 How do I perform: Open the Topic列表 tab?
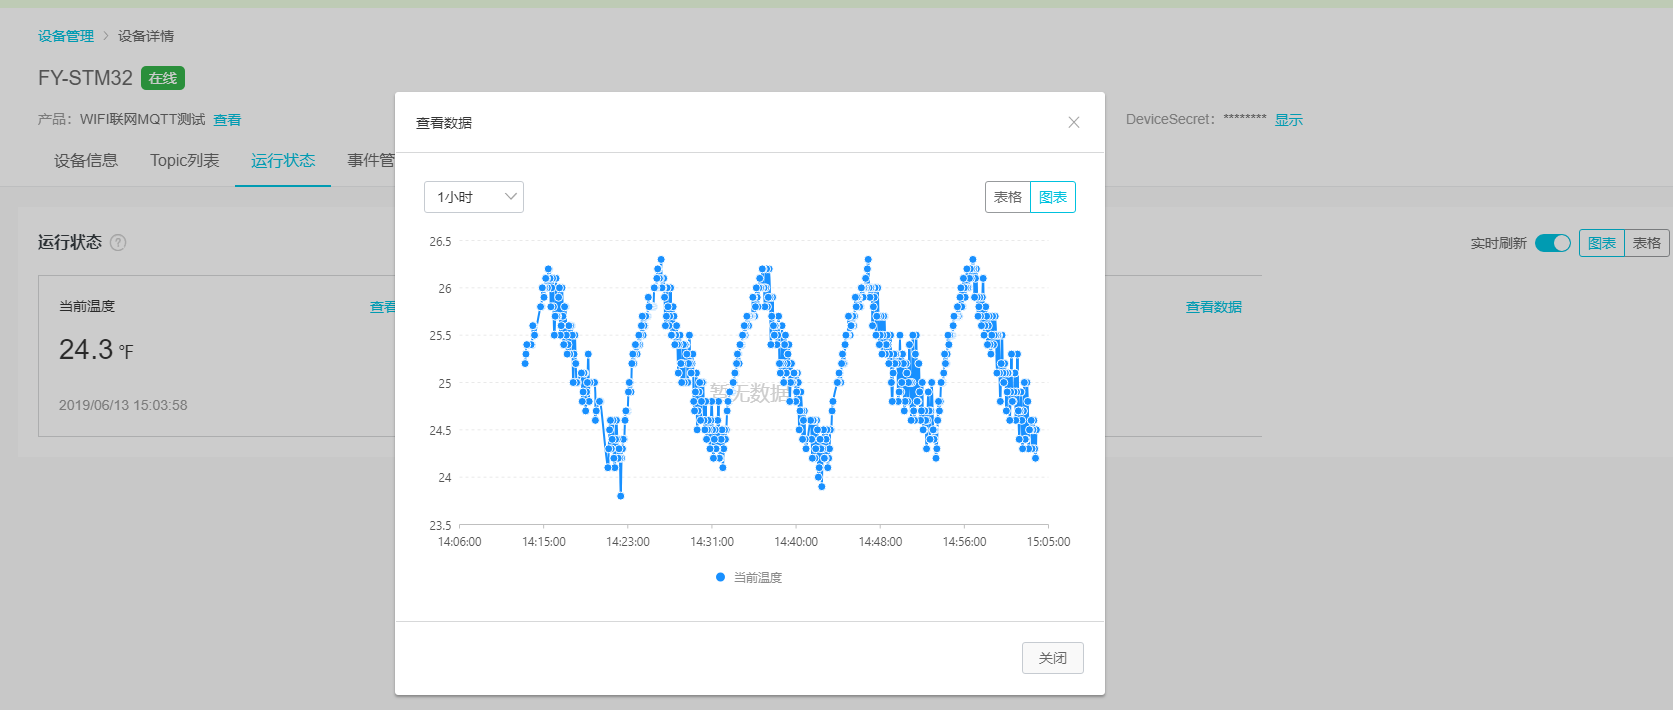coord(185,161)
